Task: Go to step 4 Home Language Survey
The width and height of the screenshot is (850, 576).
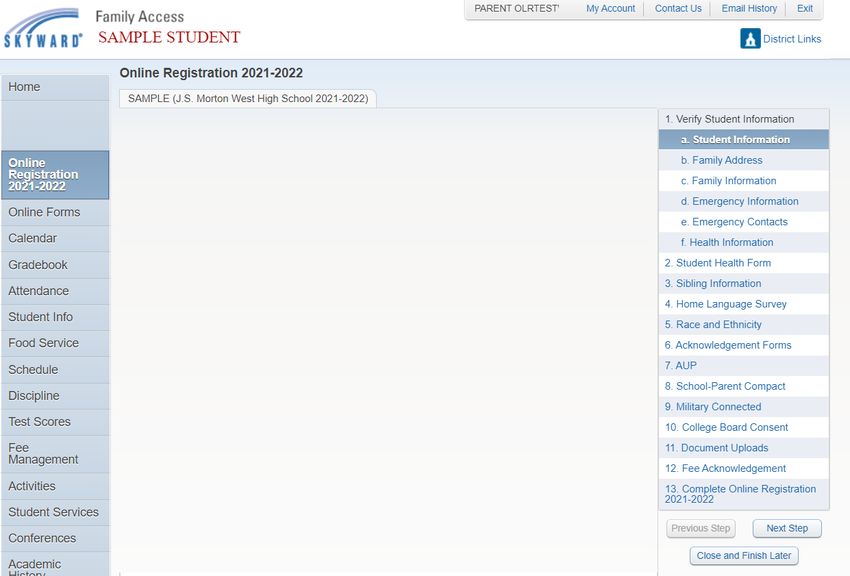Action: pos(725,304)
